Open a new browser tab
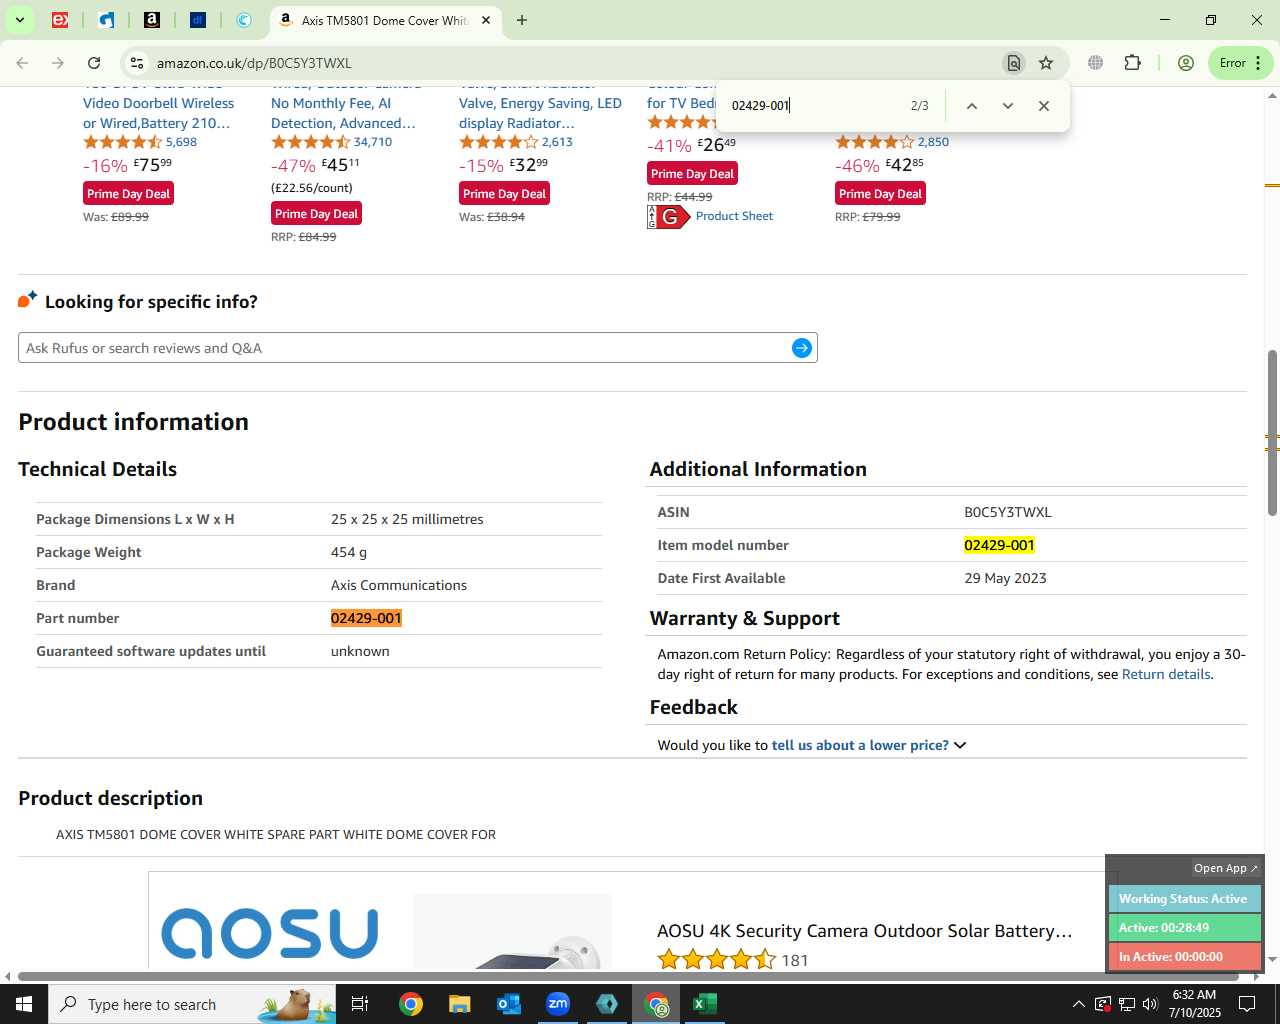1280x1024 pixels. pos(521,20)
